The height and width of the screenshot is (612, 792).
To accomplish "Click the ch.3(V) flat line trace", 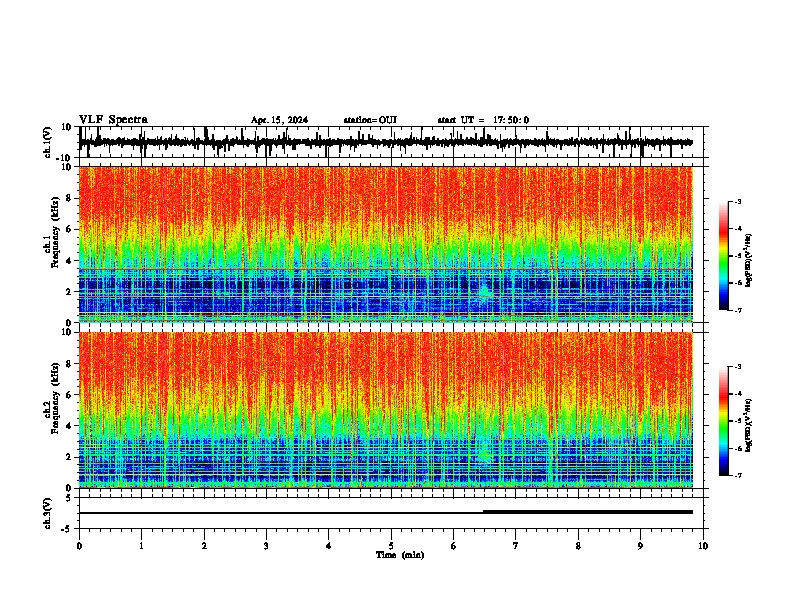I will point(386,513).
